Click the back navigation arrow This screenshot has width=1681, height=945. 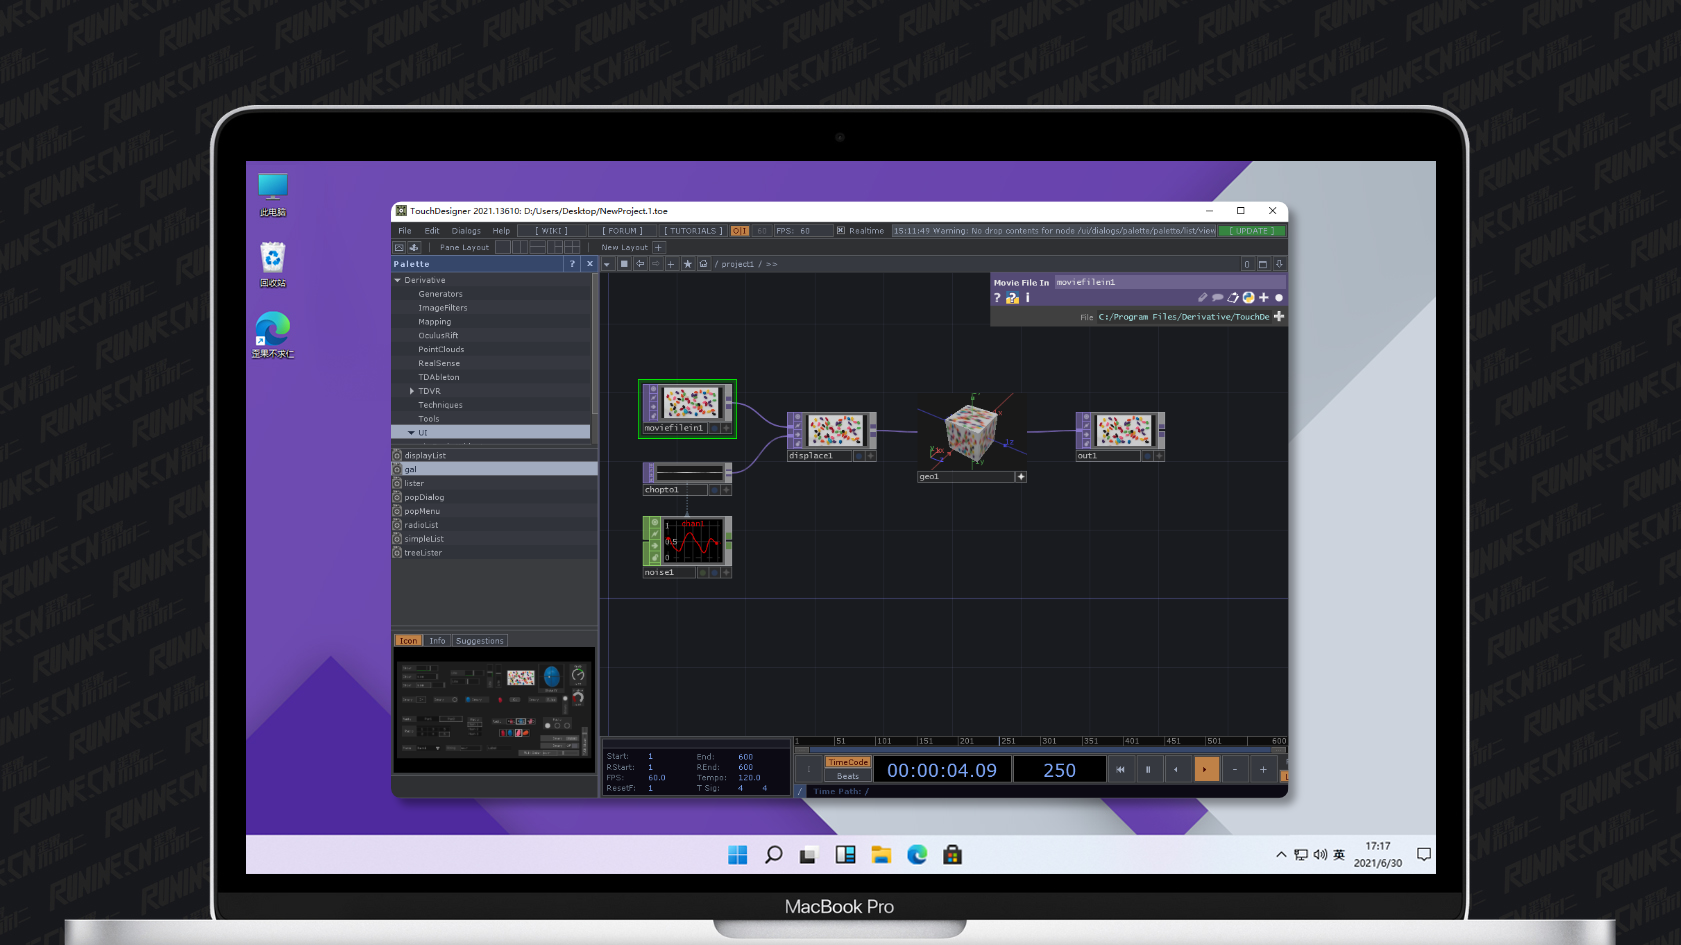click(x=640, y=264)
